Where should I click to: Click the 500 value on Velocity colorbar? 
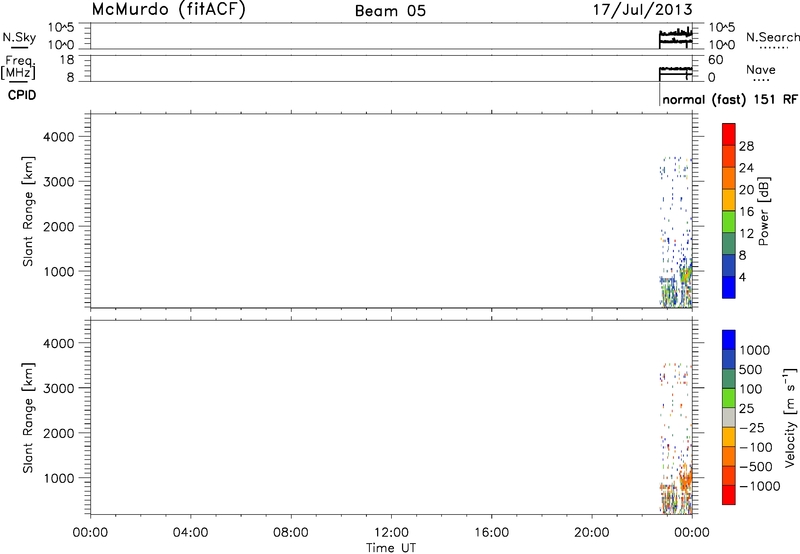(x=750, y=370)
